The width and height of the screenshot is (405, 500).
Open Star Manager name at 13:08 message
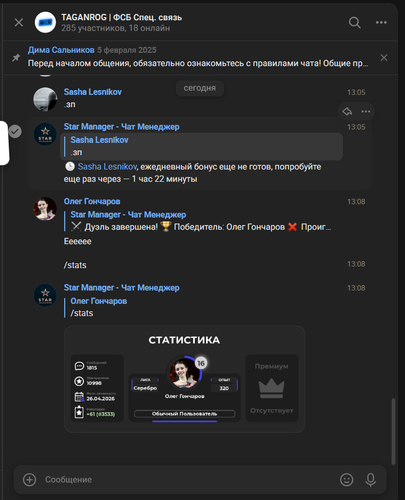tap(122, 288)
